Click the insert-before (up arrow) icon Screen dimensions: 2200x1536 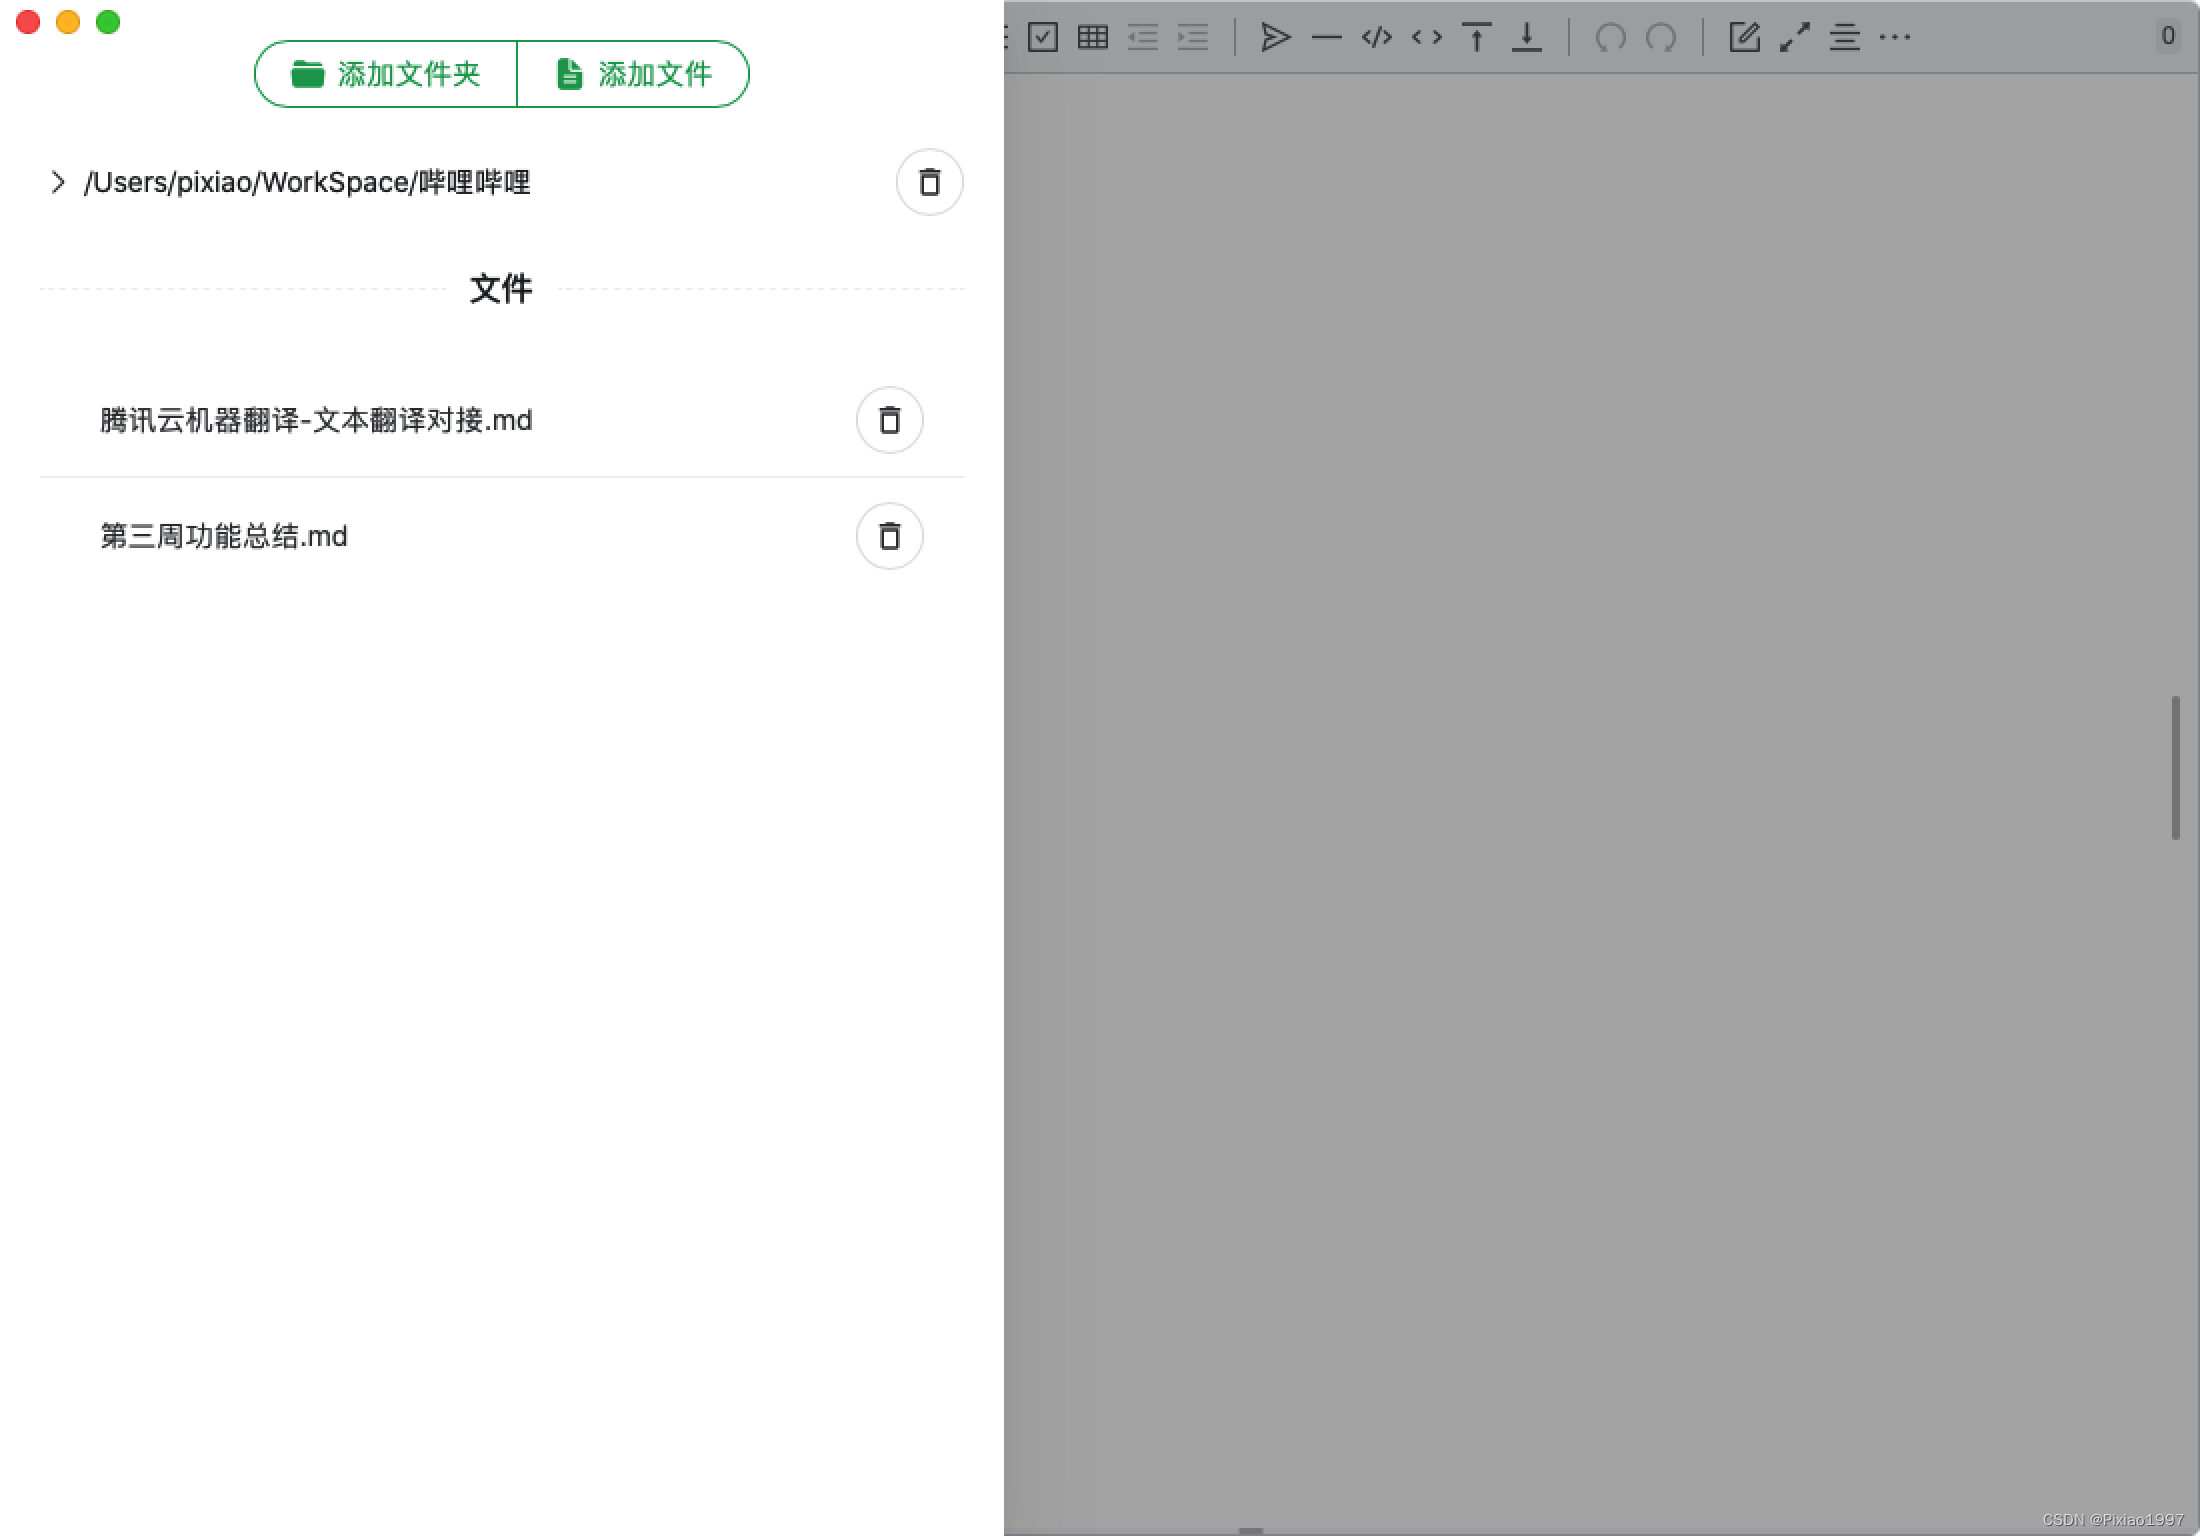1476,38
